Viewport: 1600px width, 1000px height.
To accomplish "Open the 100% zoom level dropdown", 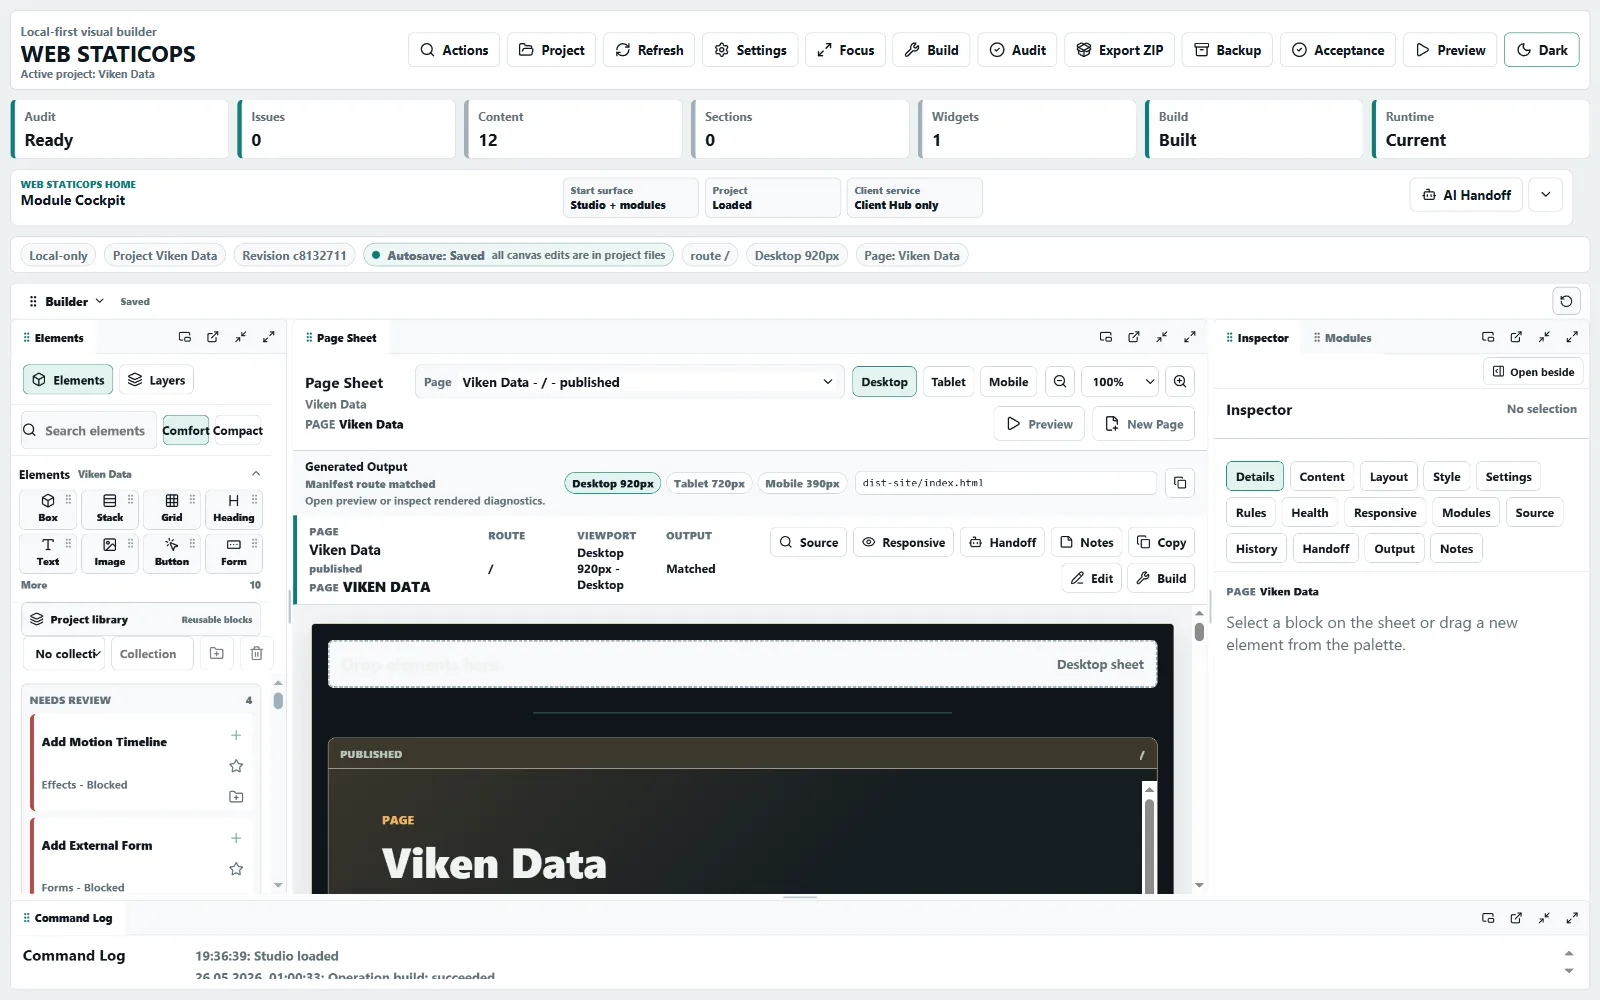I will coord(1120,382).
